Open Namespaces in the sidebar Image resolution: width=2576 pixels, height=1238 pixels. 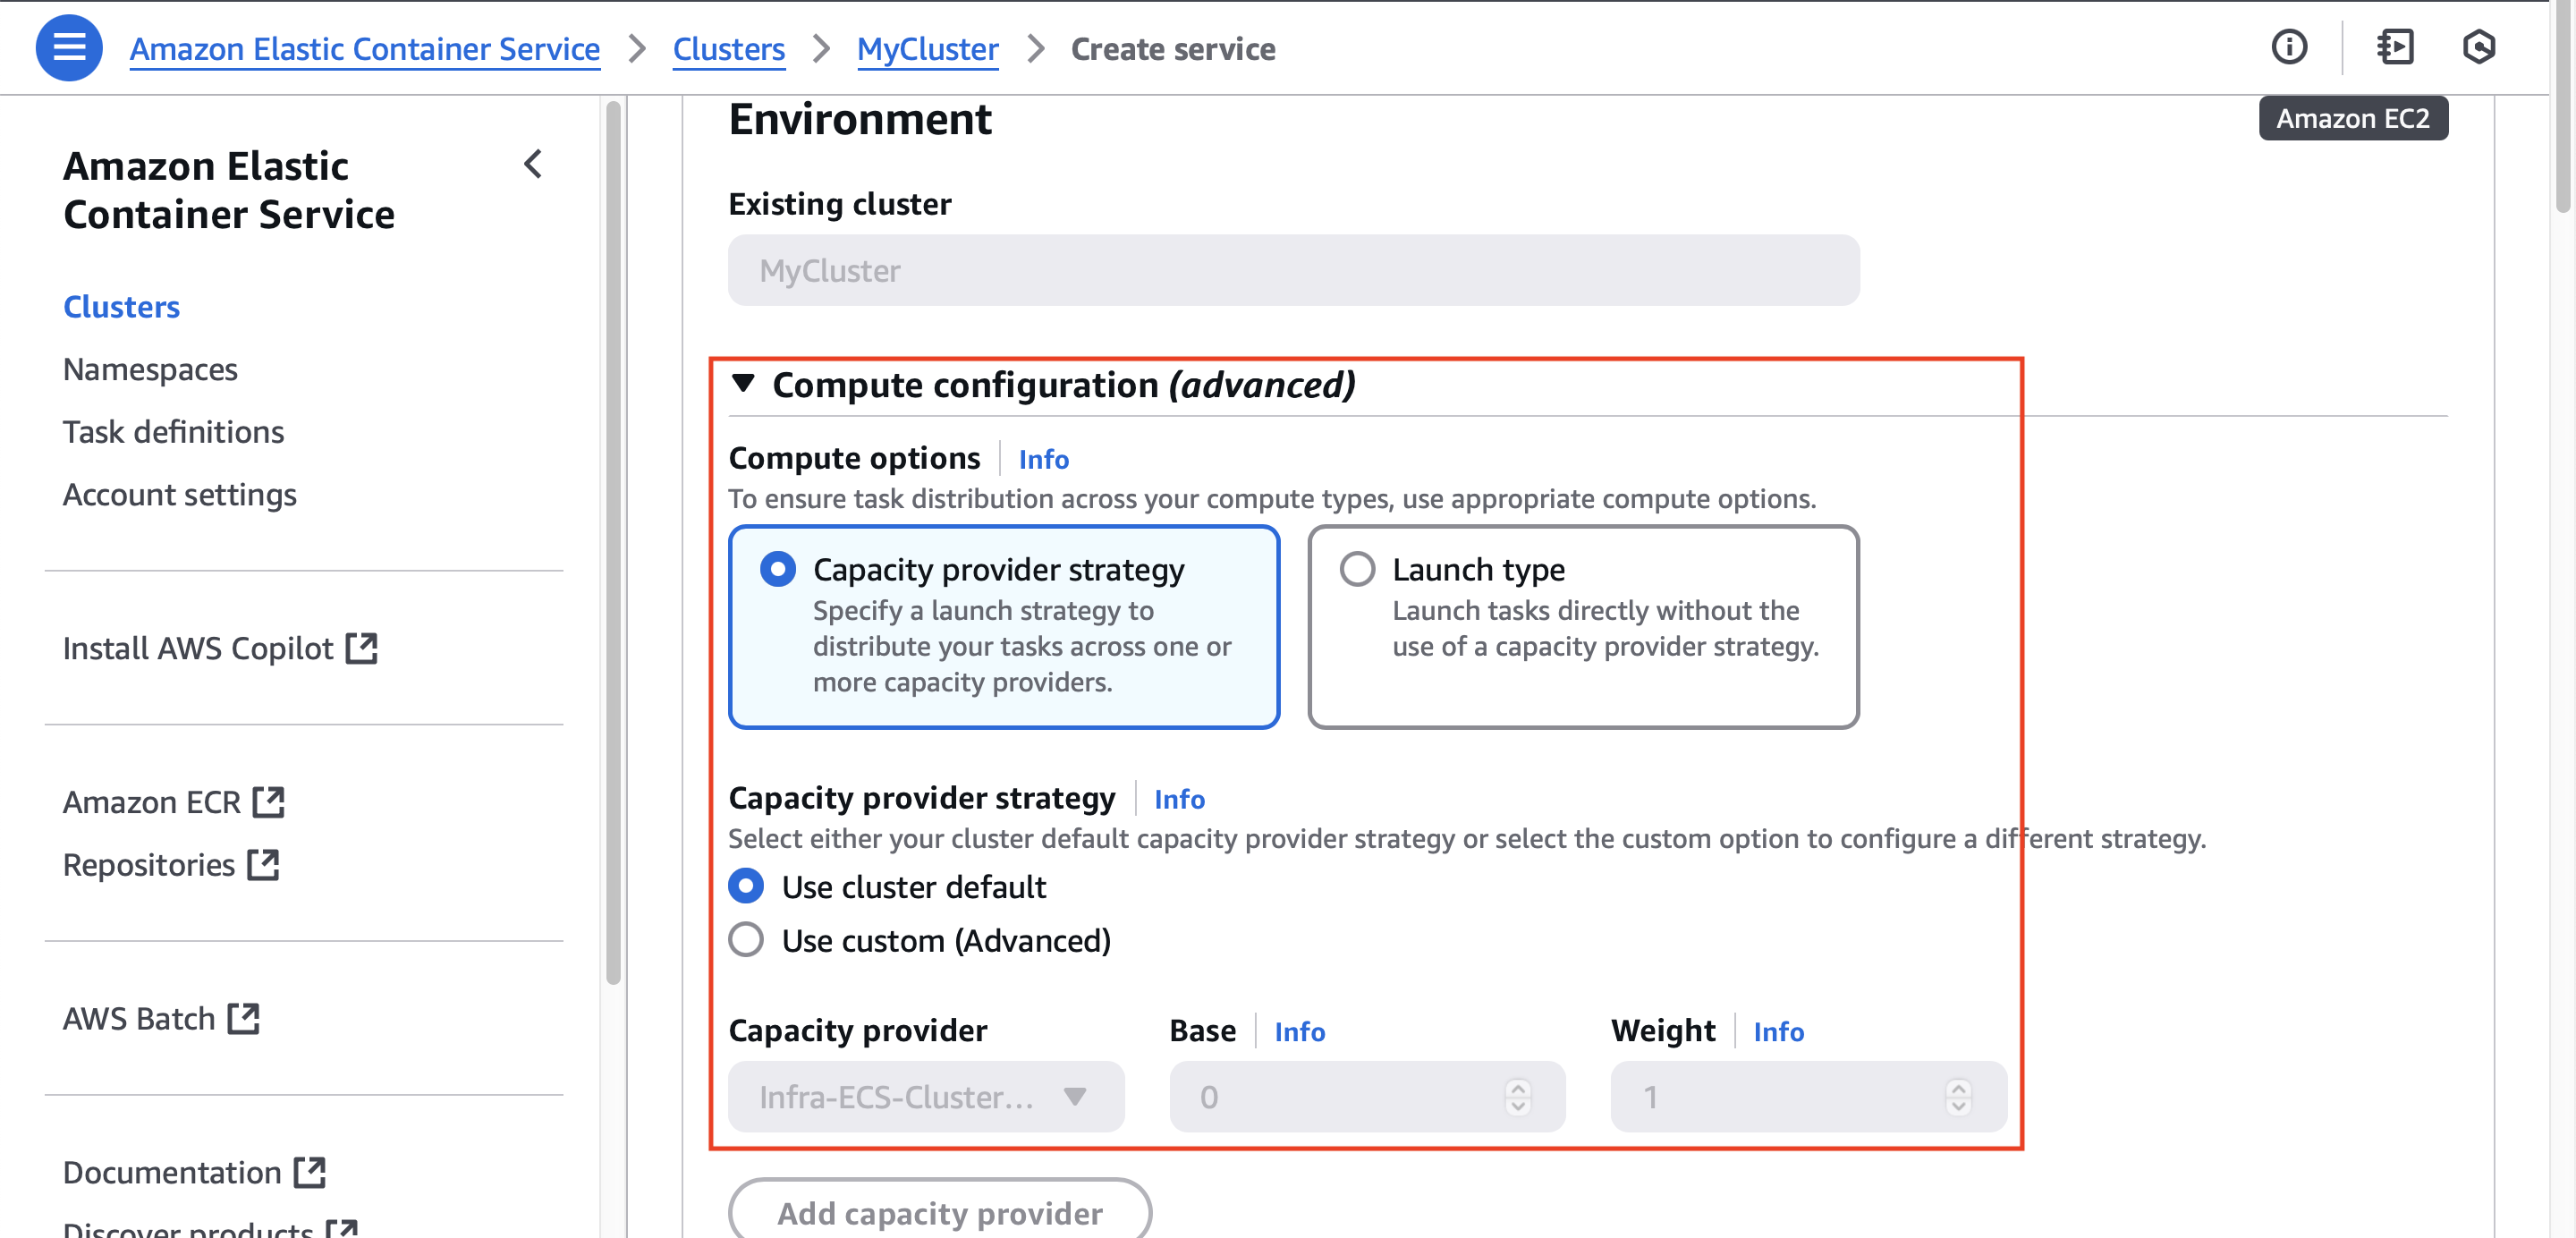pyautogui.click(x=150, y=369)
